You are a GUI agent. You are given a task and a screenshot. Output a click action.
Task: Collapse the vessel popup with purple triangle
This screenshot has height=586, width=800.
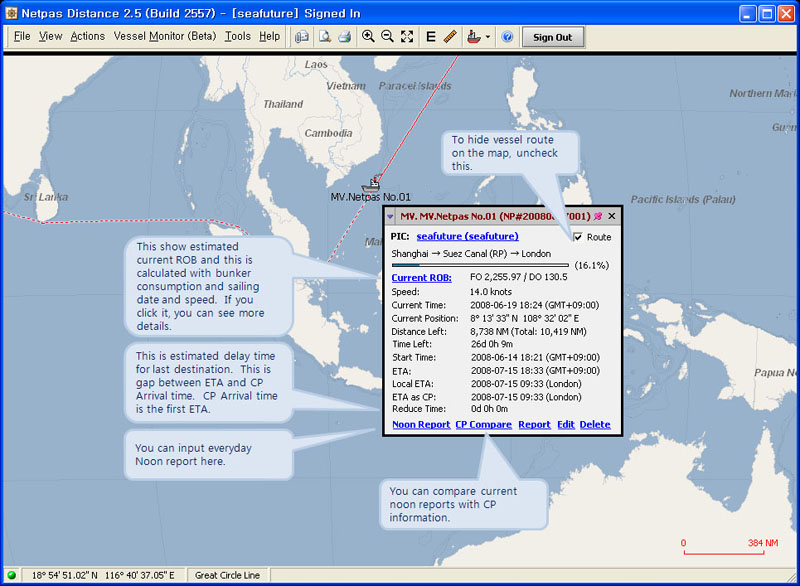[390, 217]
